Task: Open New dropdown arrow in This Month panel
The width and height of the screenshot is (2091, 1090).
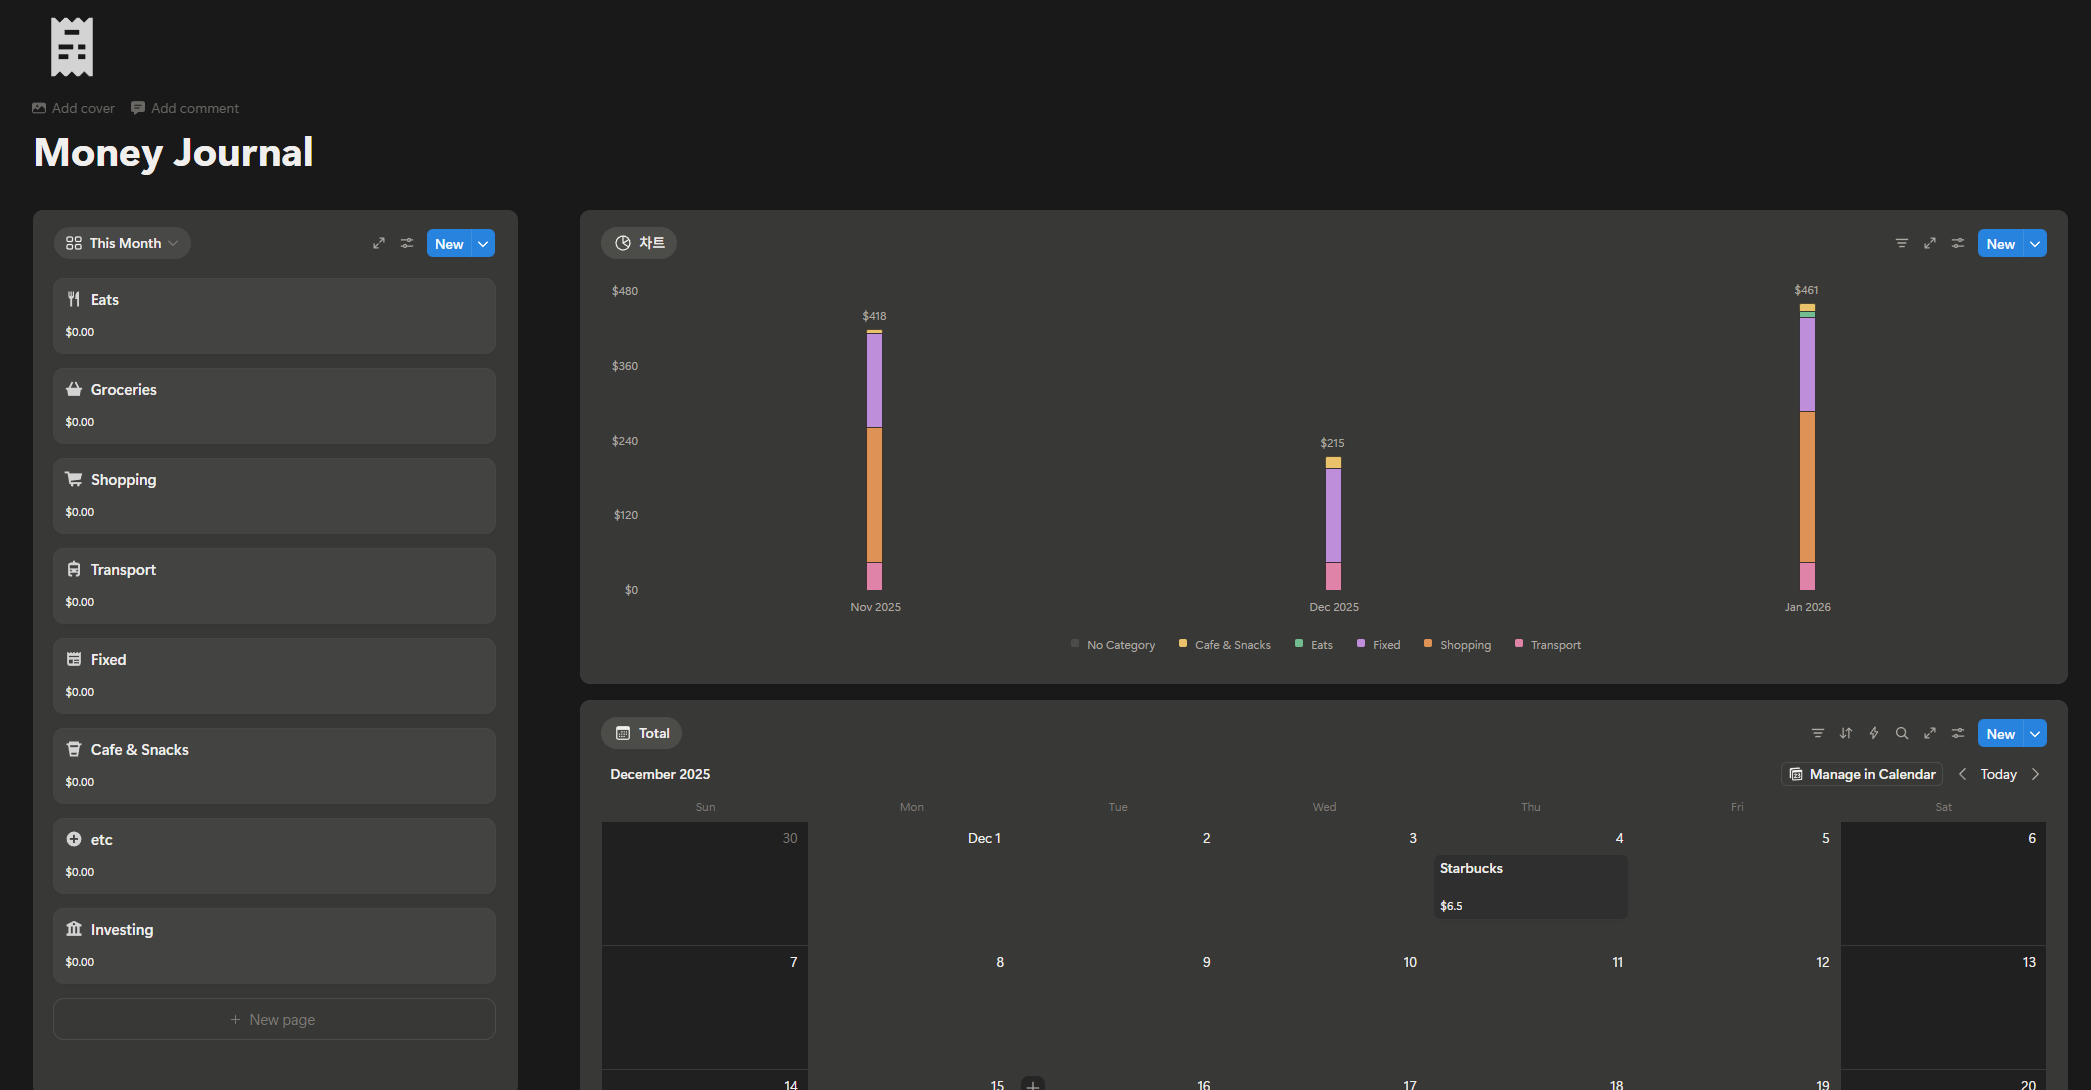Action: tap(483, 244)
